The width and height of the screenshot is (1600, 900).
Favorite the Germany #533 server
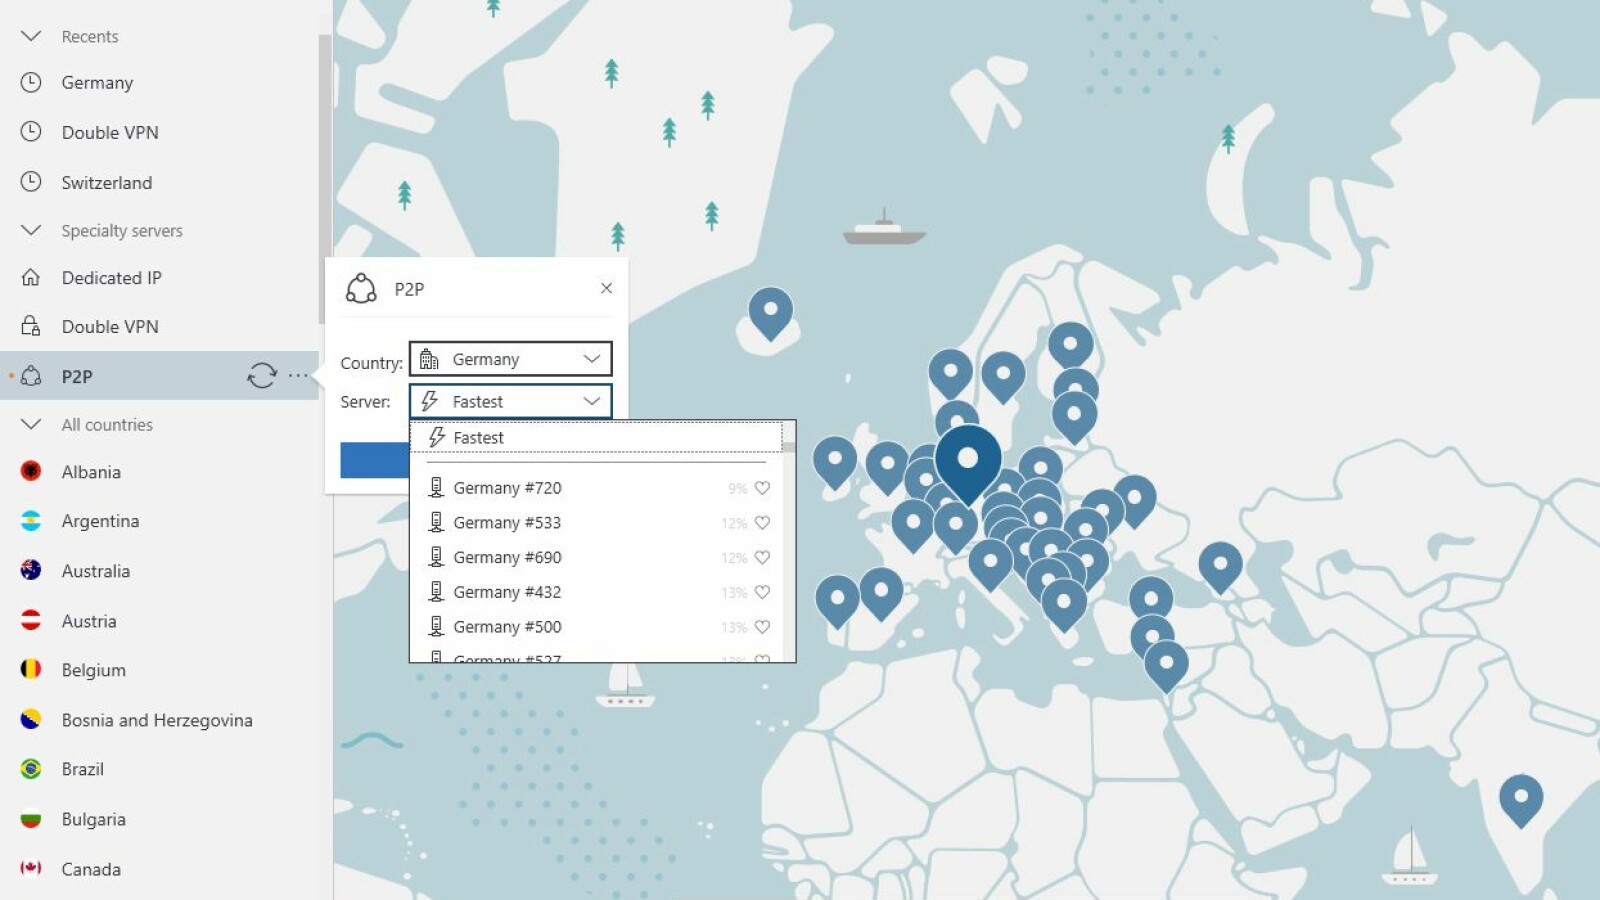pos(763,522)
